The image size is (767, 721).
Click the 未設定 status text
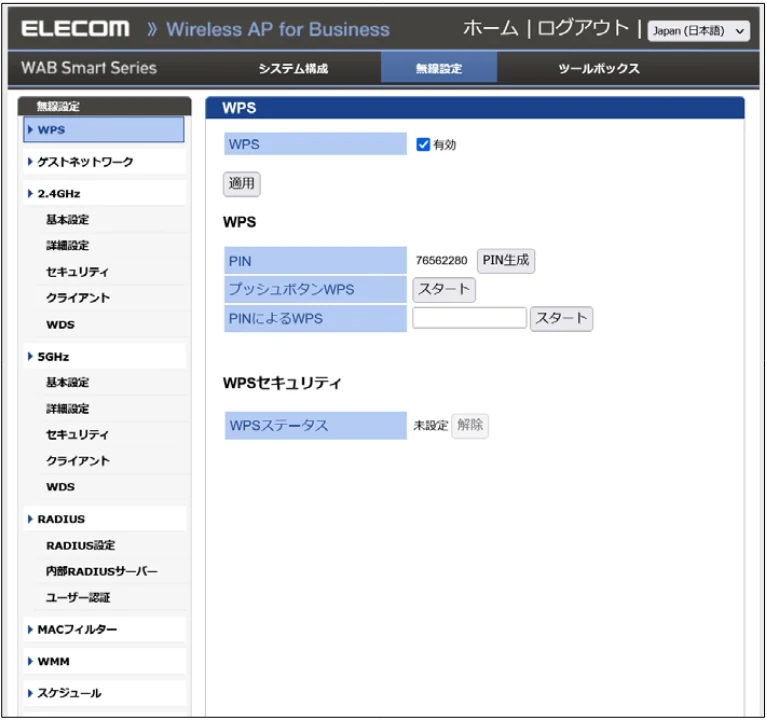pos(430,426)
